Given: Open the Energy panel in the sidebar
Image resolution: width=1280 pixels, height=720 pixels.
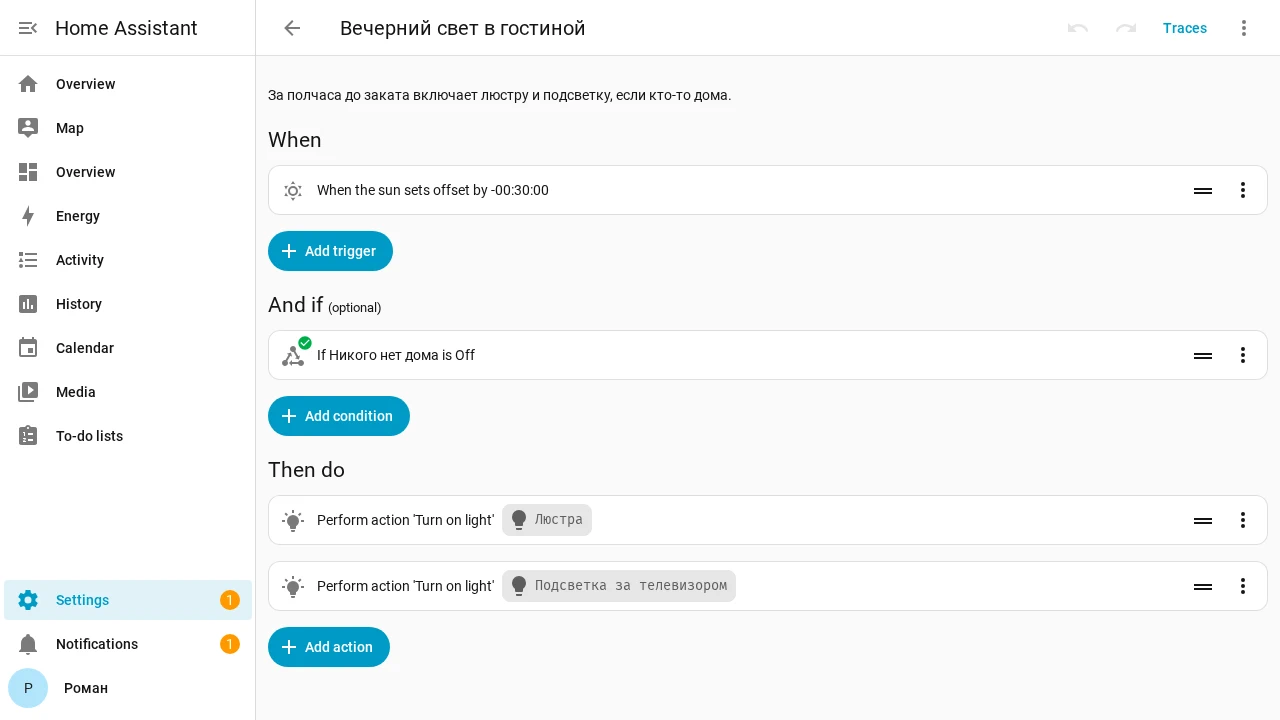Looking at the screenshot, I should (x=128, y=216).
